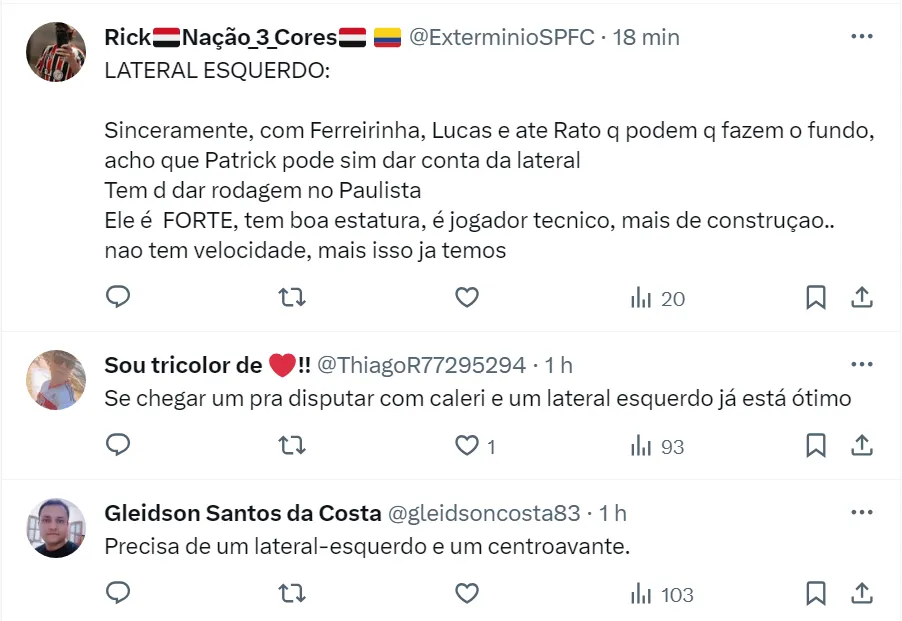
Task: View analytics showing 103 views
Action: (661, 594)
